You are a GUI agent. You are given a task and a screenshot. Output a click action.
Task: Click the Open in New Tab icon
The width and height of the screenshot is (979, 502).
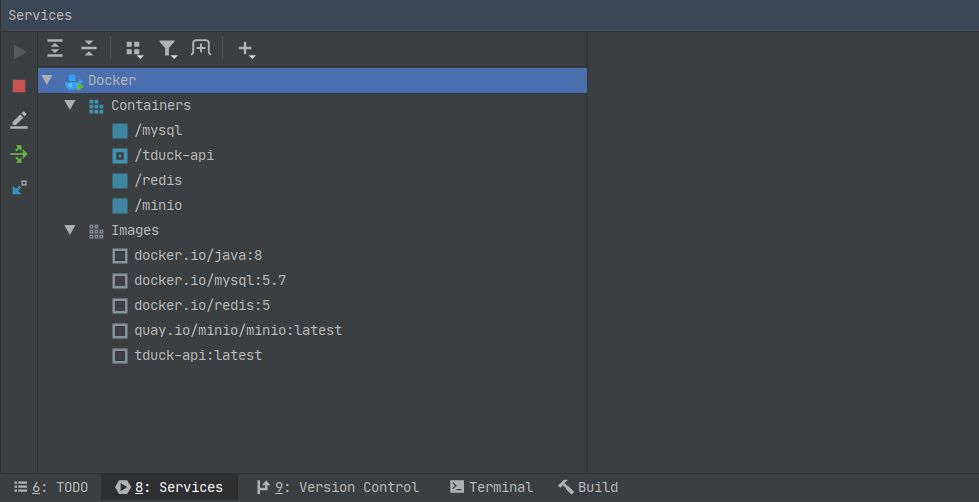[x=201, y=48]
